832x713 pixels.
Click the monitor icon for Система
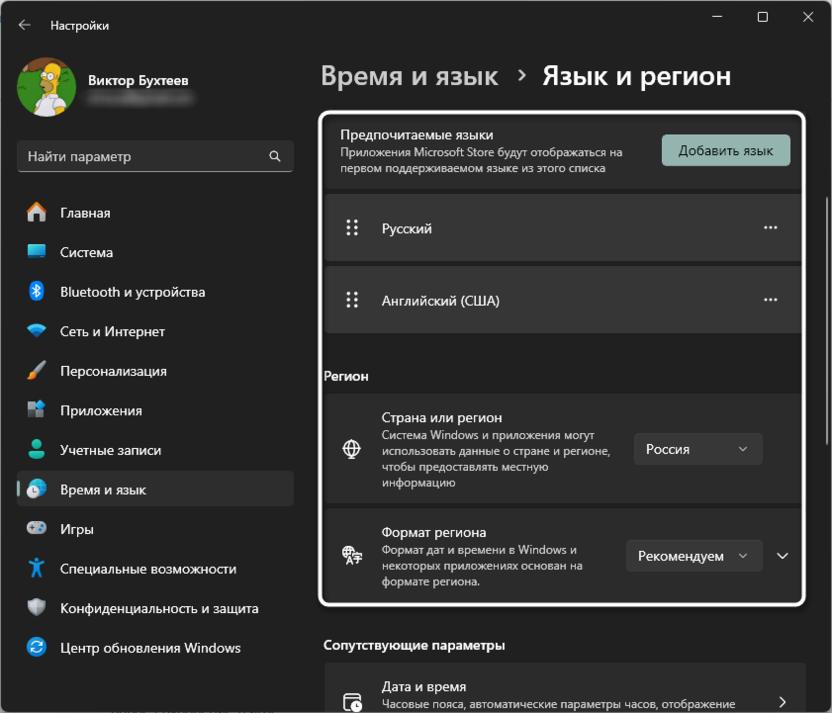click(37, 251)
